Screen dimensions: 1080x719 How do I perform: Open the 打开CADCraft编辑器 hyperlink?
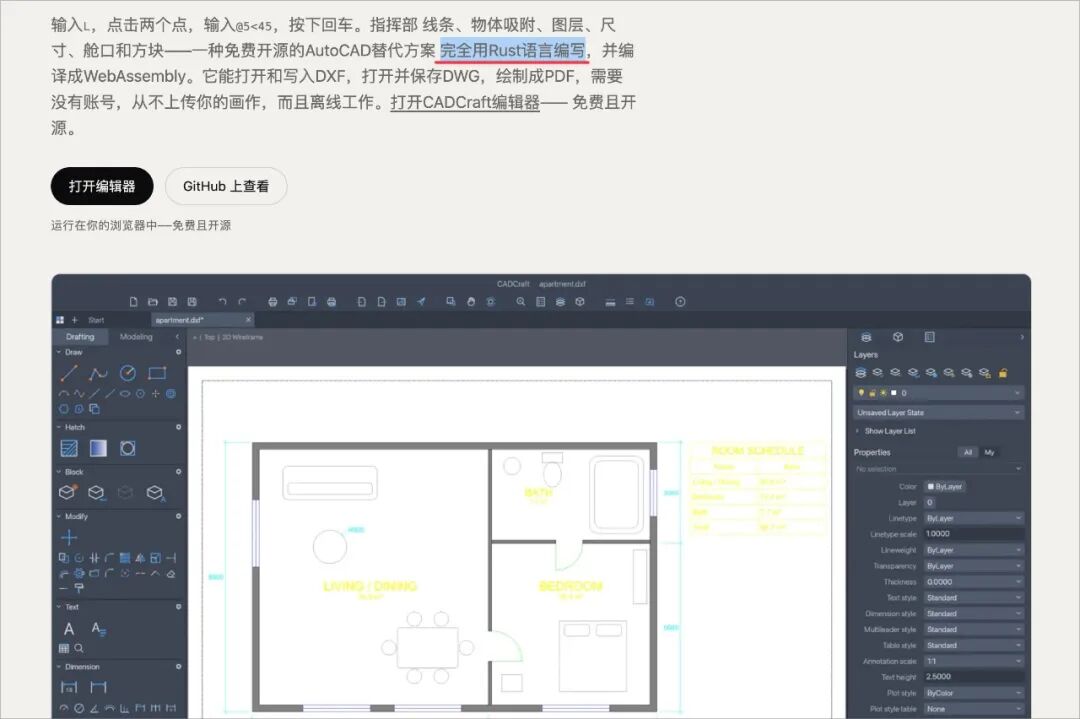[x=465, y=103]
